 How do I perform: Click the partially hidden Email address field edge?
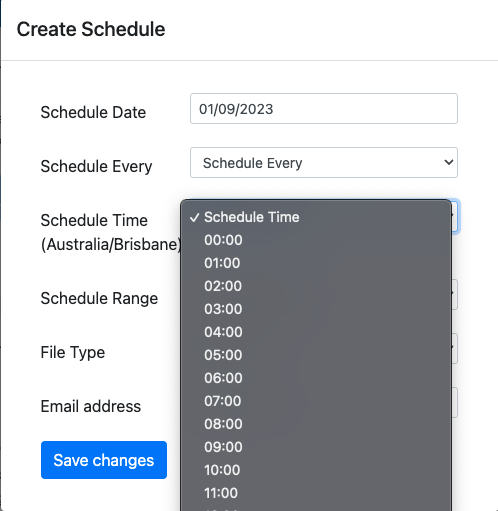tap(455, 402)
